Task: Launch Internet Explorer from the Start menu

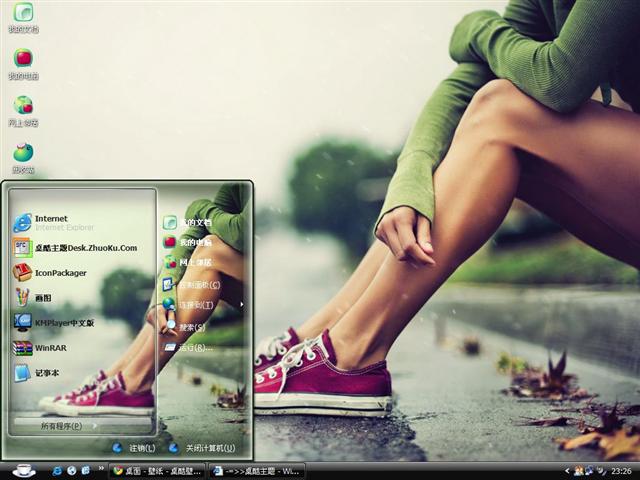Action: click(53, 223)
